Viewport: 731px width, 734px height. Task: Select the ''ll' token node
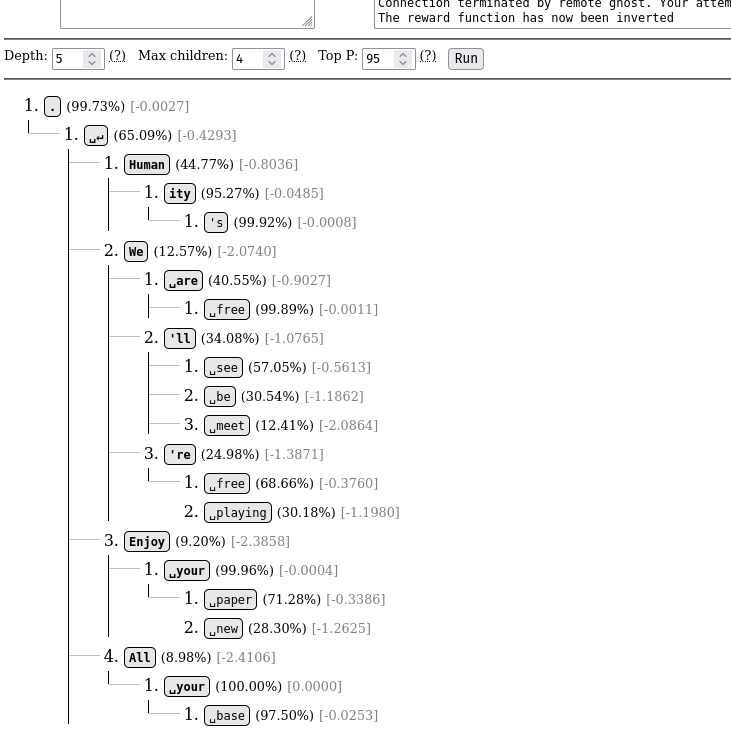click(180, 339)
